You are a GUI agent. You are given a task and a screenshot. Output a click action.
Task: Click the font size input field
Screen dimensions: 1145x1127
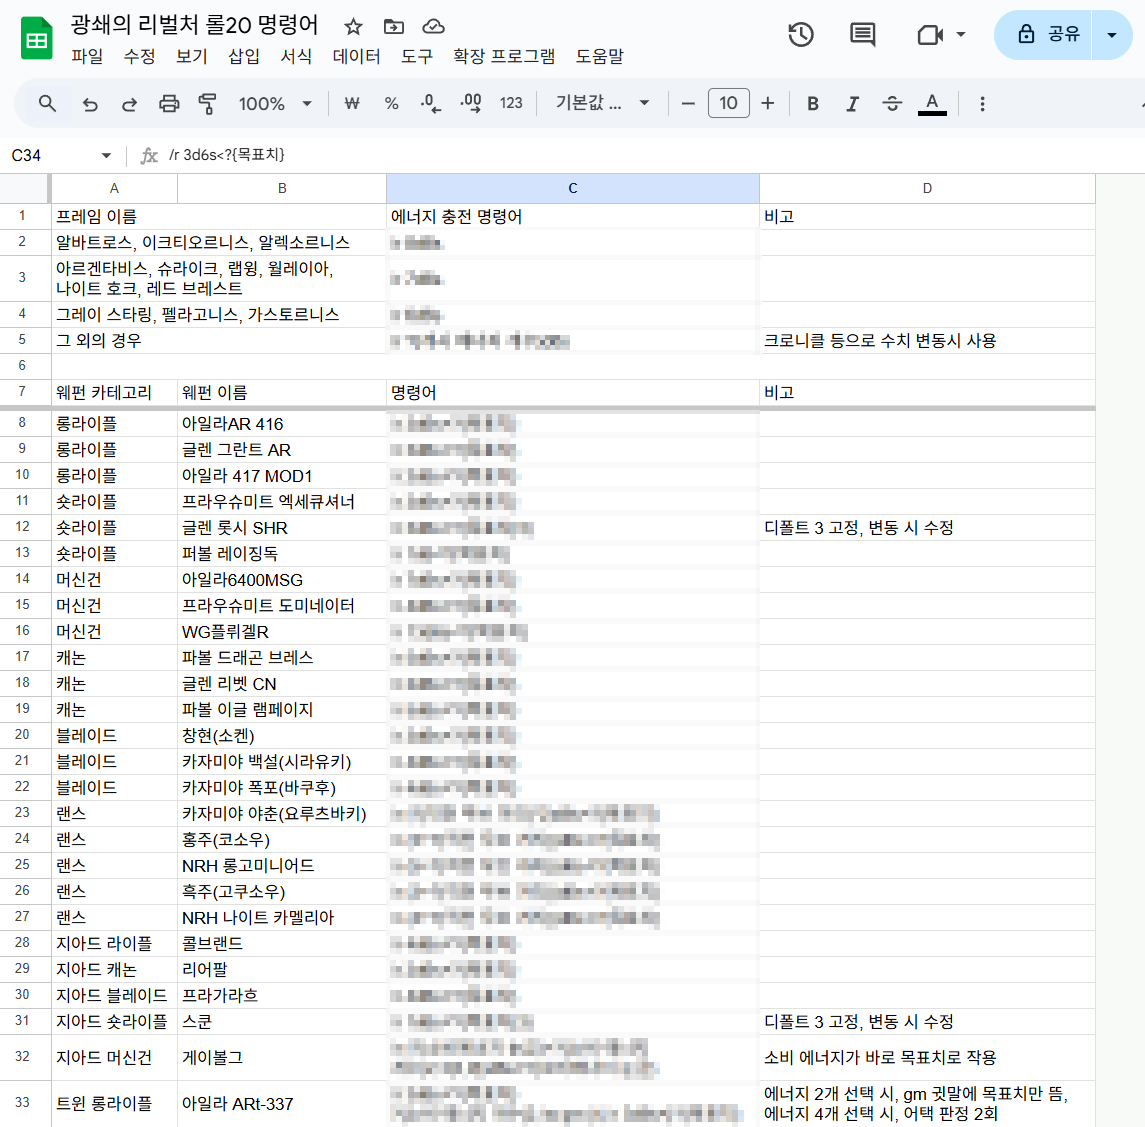click(728, 104)
